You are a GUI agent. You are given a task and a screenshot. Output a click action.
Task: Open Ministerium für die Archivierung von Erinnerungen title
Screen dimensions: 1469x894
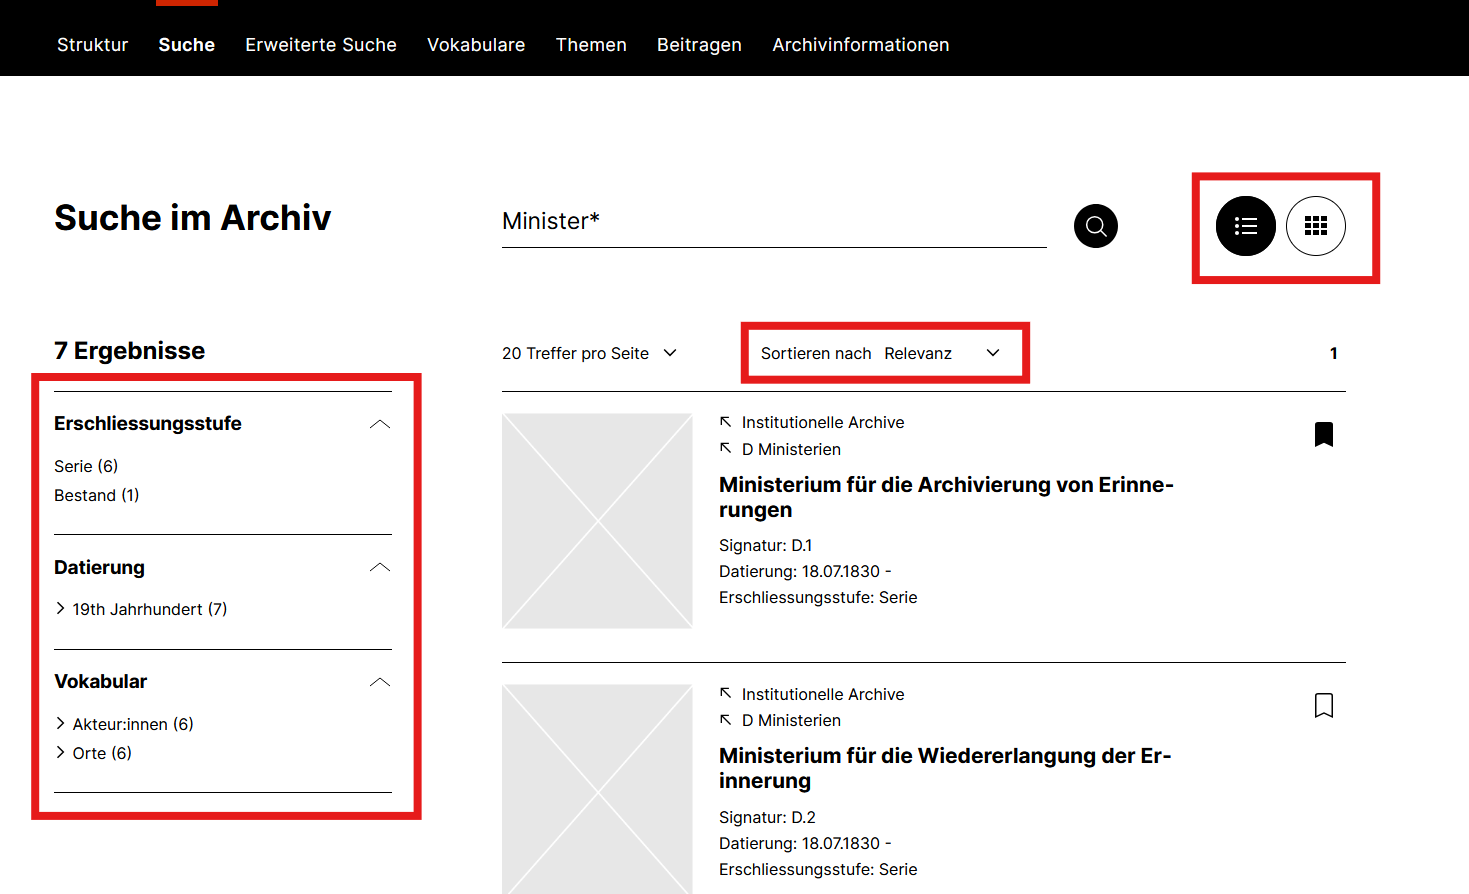(x=946, y=497)
